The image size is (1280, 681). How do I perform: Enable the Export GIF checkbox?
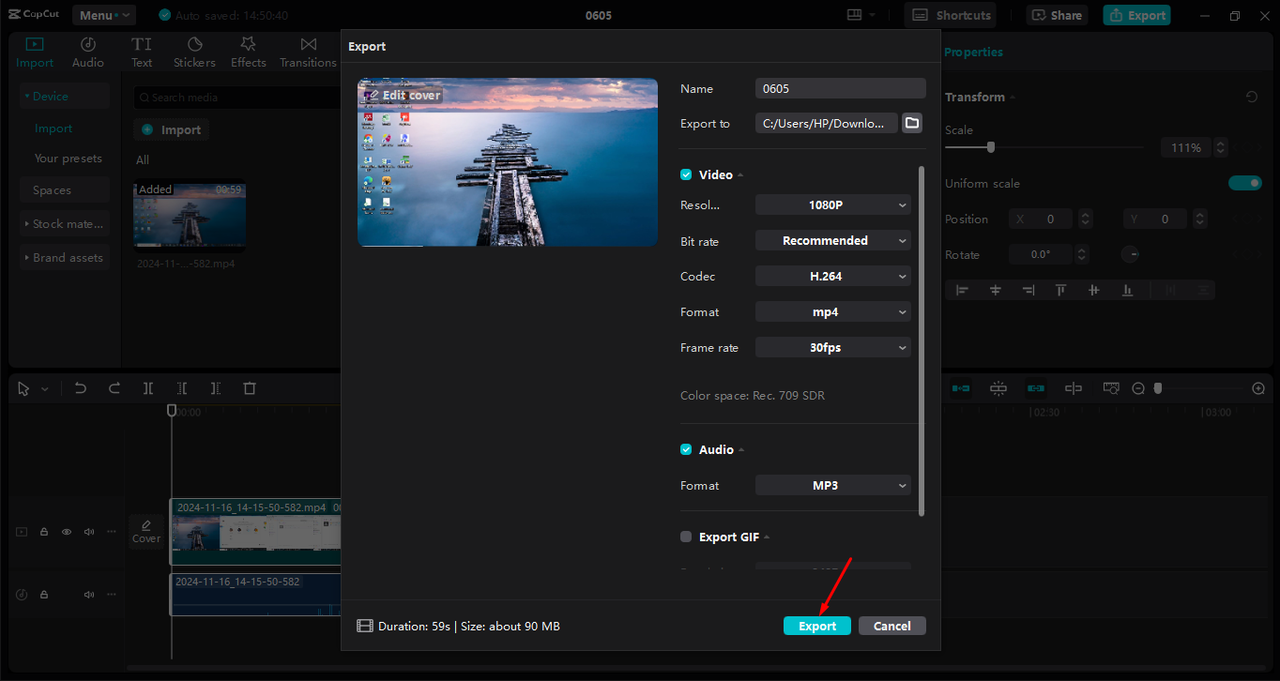686,537
